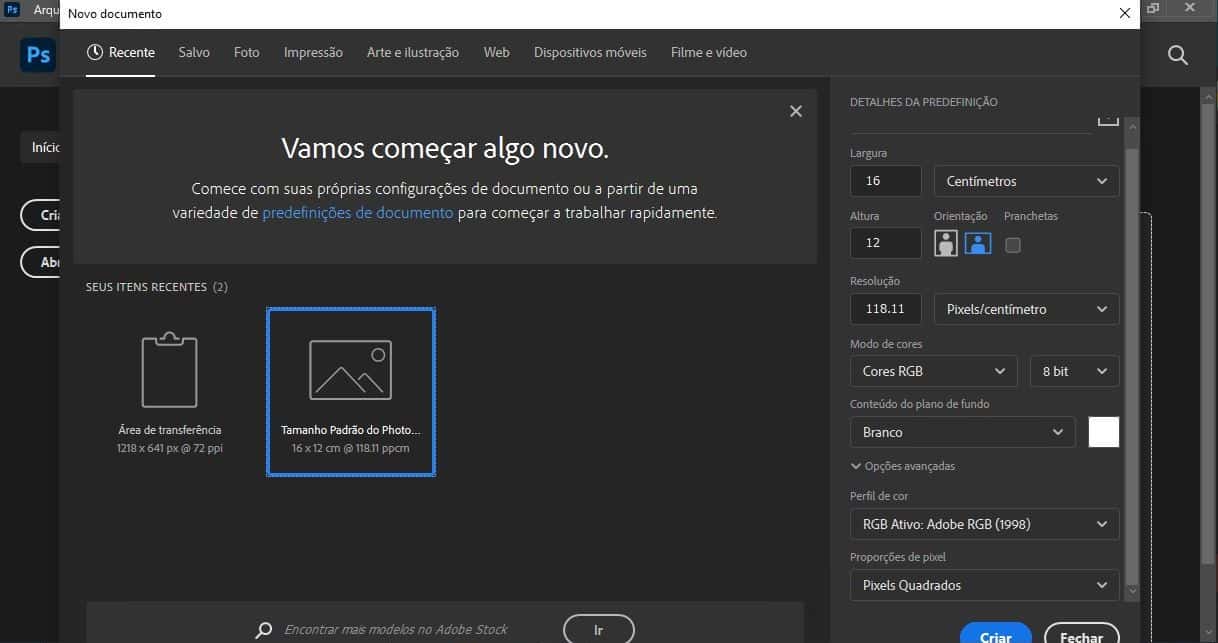The width and height of the screenshot is (1218, 643).
Task: Select portrait orientation icon
Action: coord(946,243)
